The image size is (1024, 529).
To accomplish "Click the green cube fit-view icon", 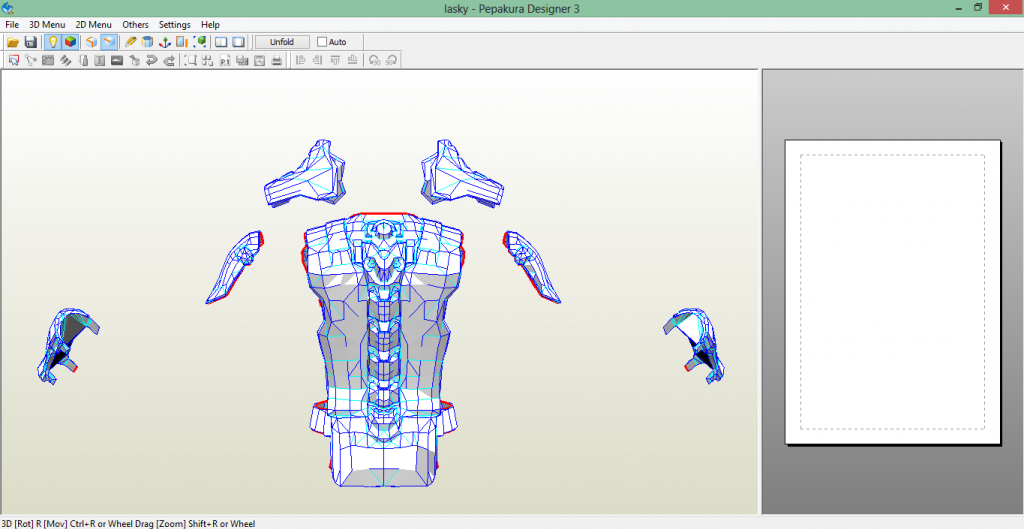I will [200, 42].
